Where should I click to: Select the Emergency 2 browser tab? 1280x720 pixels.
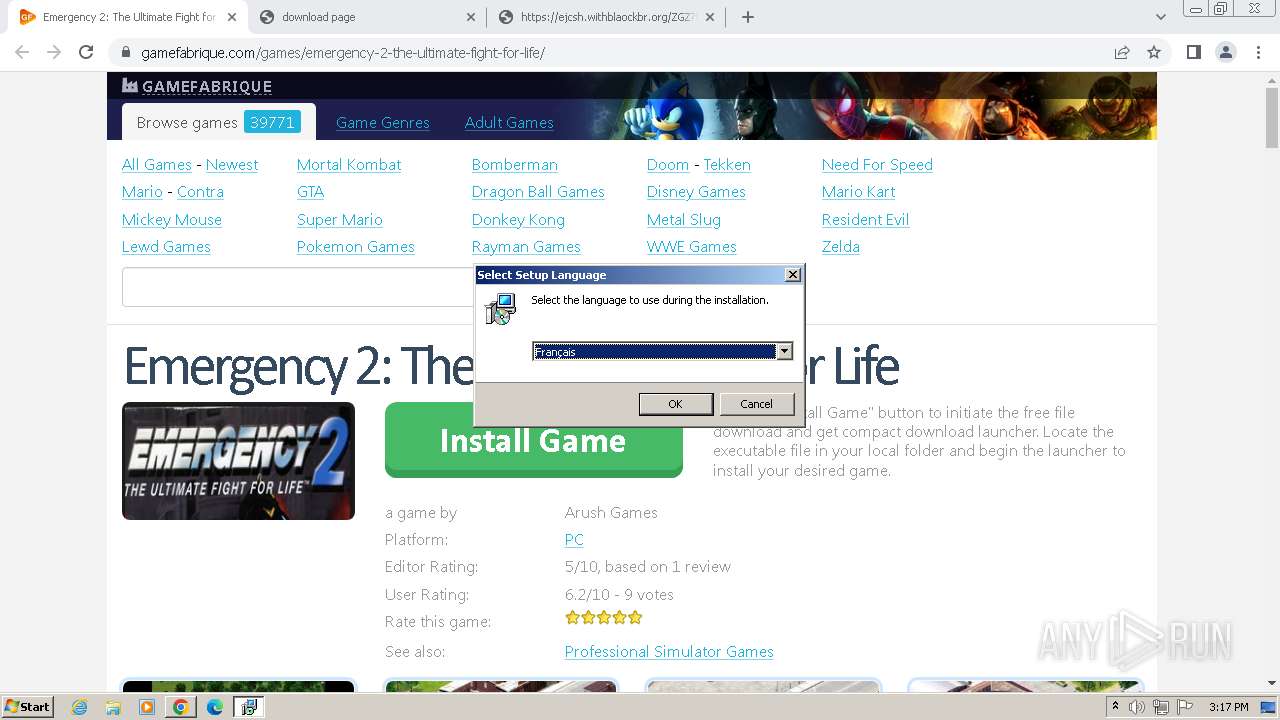127,17
